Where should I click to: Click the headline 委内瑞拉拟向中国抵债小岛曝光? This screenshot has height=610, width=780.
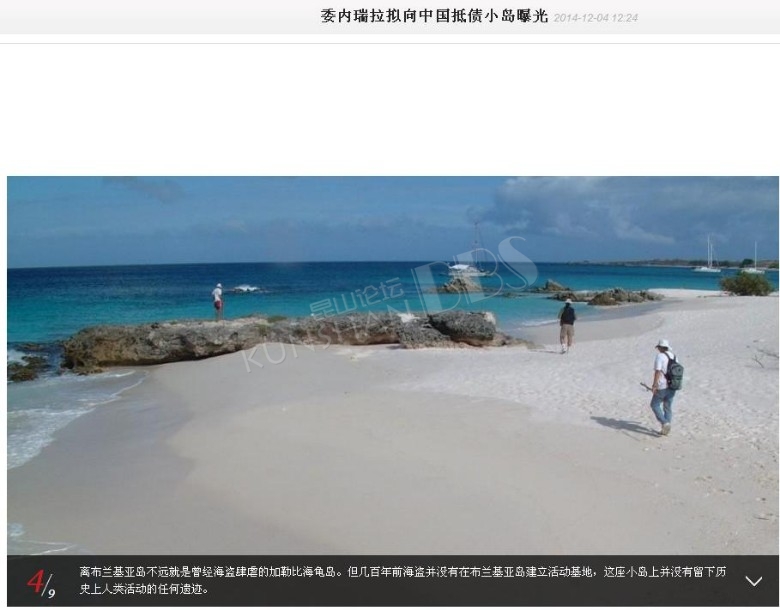434,16
